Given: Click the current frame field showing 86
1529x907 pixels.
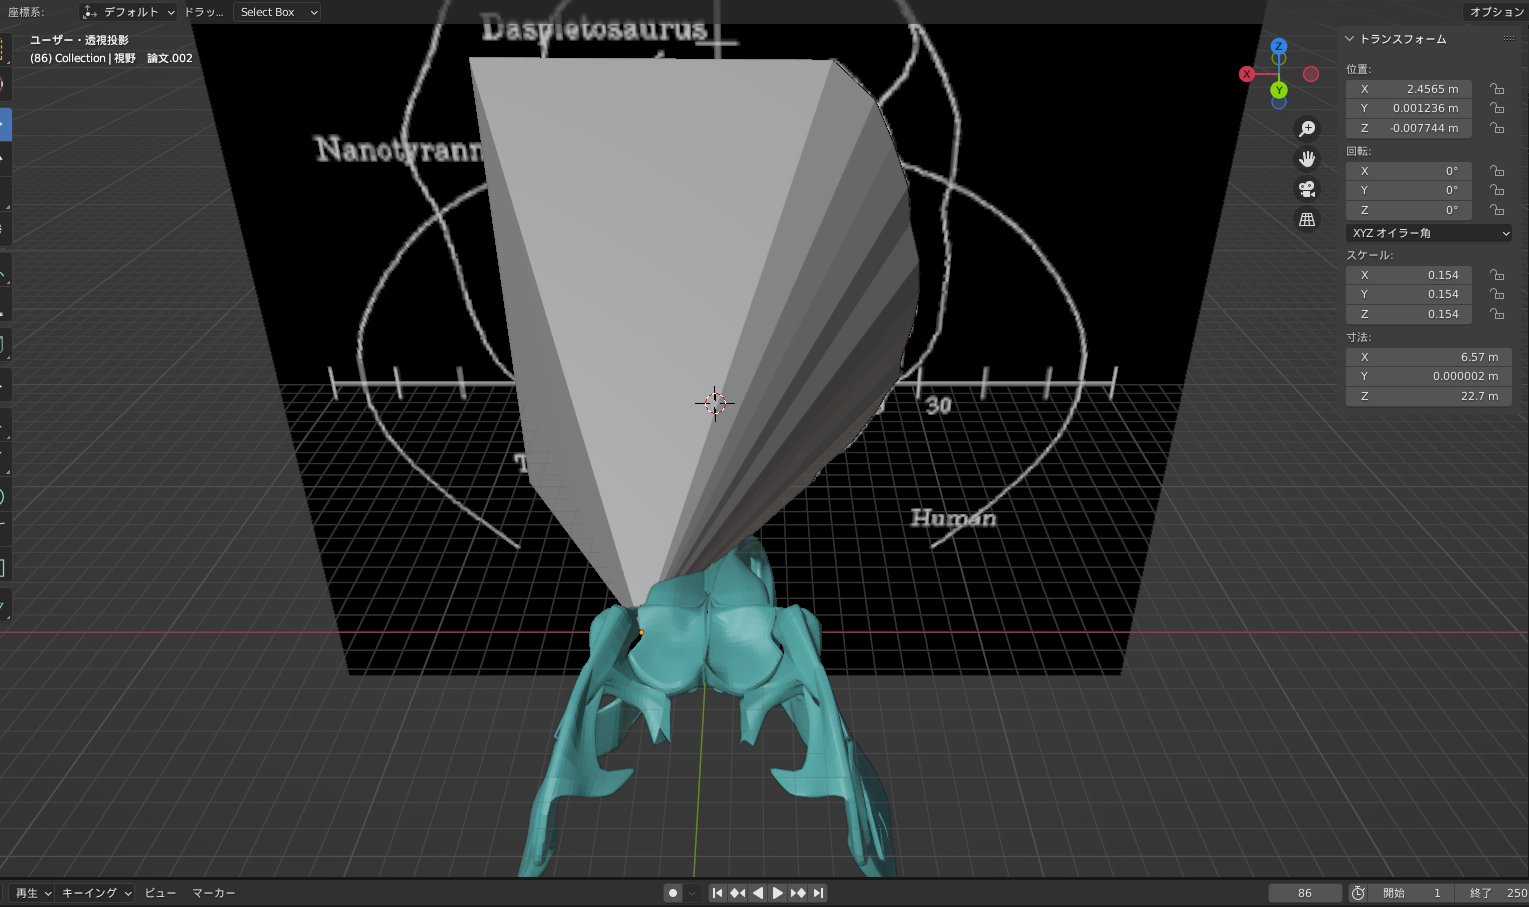Looking at the screenshot, I should 1305,893.
